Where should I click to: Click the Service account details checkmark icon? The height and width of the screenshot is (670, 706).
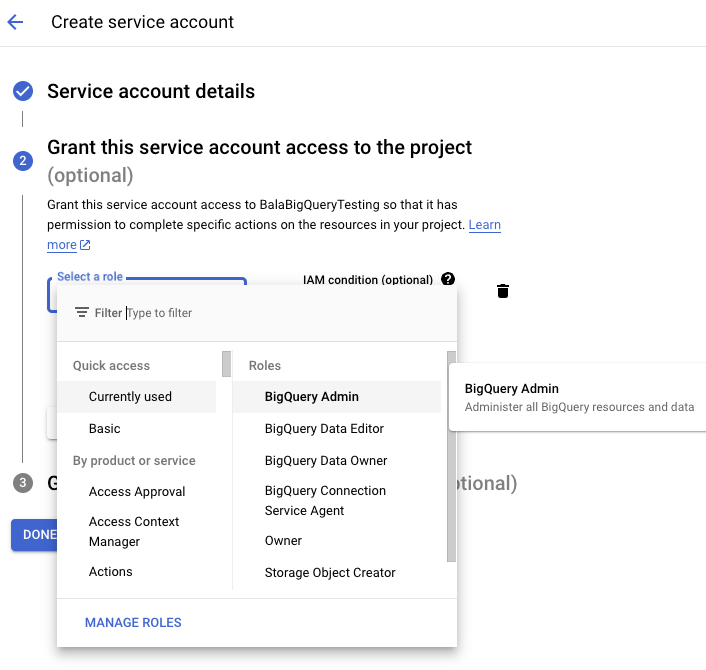click(x=23, y=91)
